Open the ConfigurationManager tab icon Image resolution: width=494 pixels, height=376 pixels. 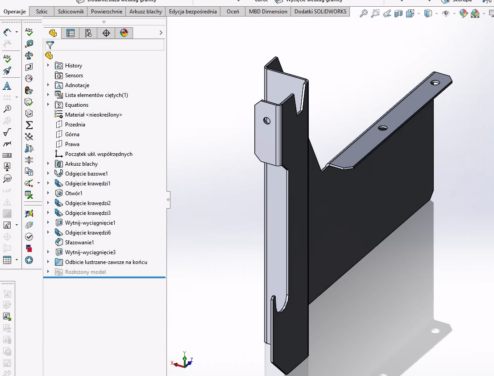click(x=88, y=33)
